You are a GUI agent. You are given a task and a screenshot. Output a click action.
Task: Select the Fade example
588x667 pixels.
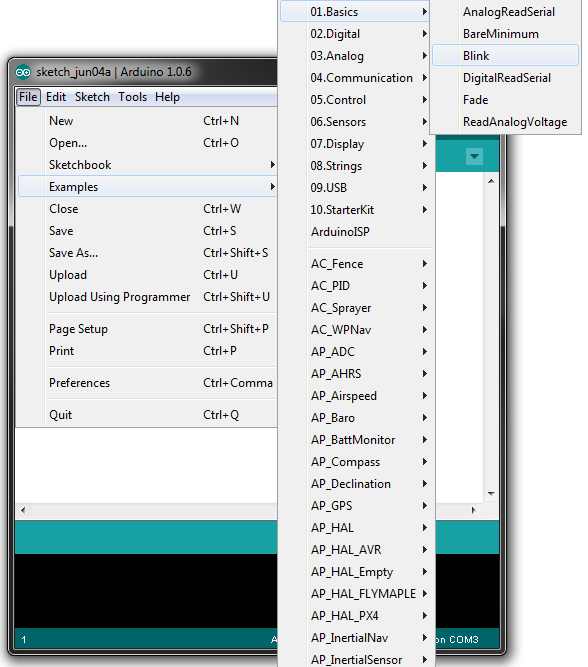(505, 100)
